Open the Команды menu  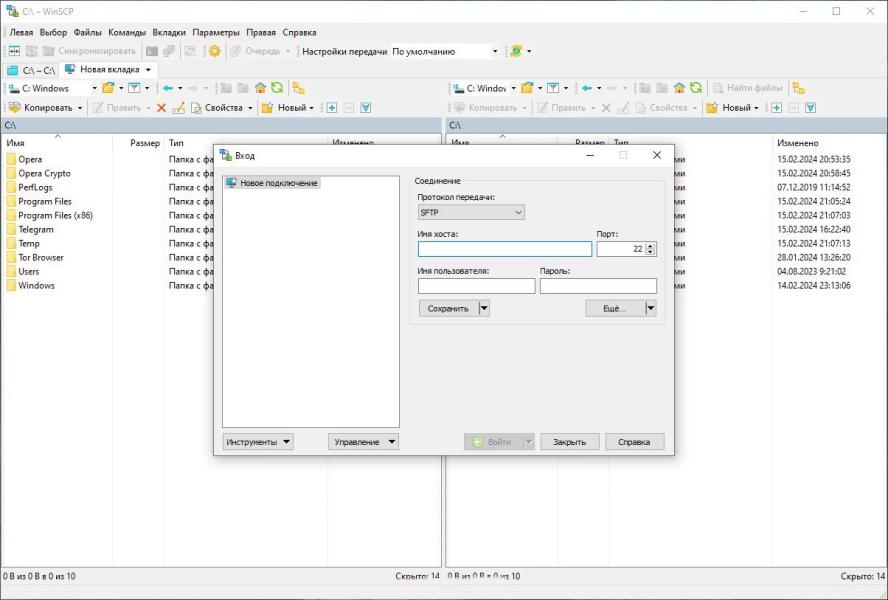[127, 32]
